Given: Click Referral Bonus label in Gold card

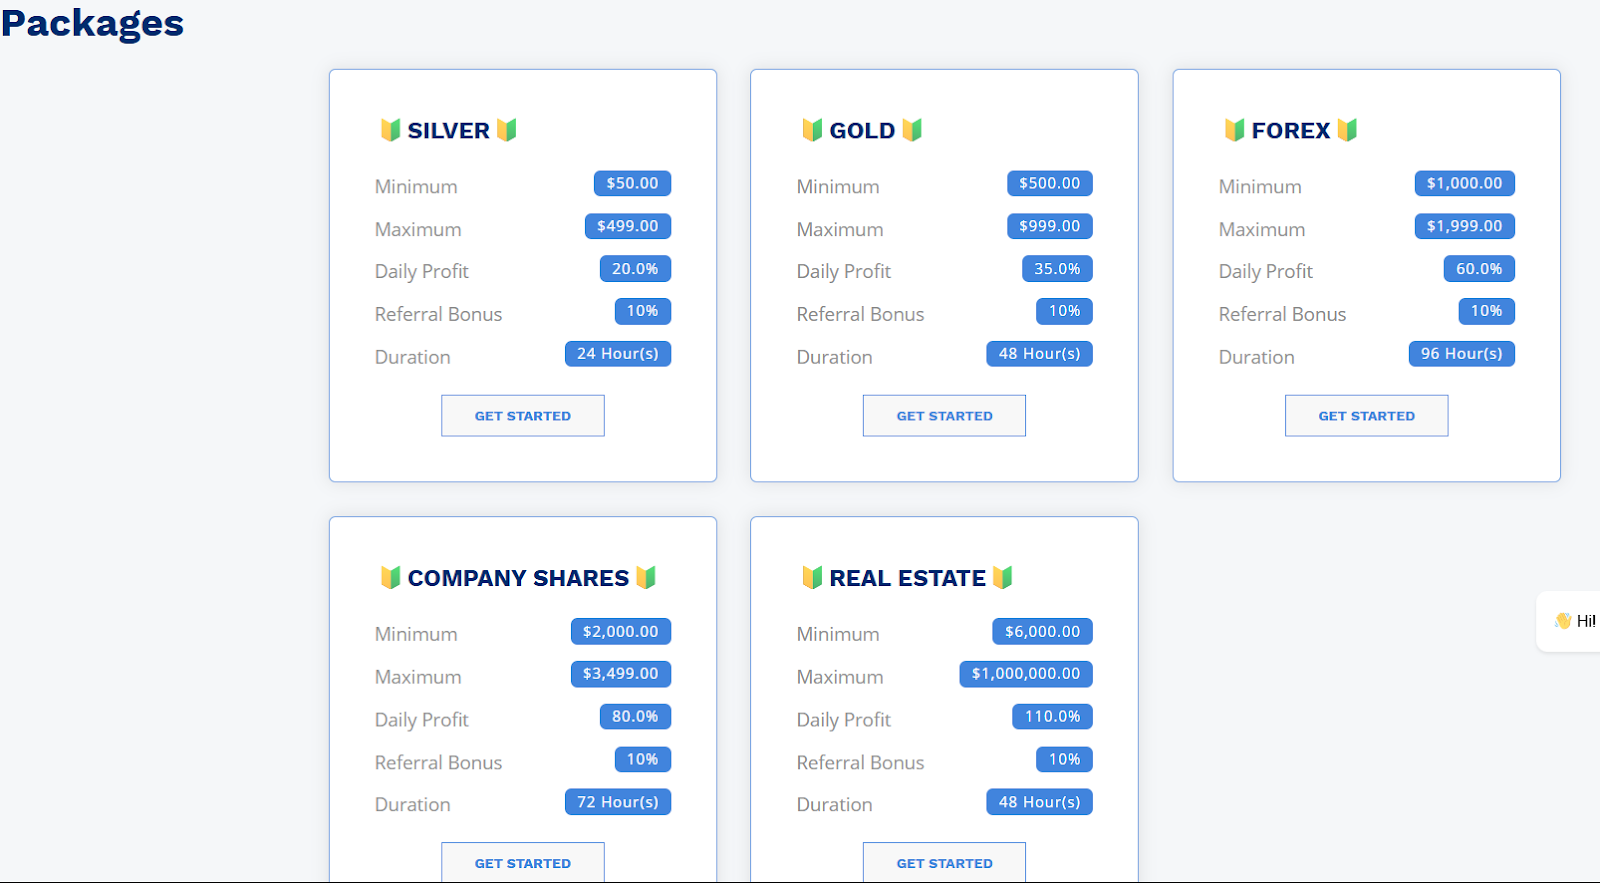Looking at the screenshot, I should click(x=861, y=314).
